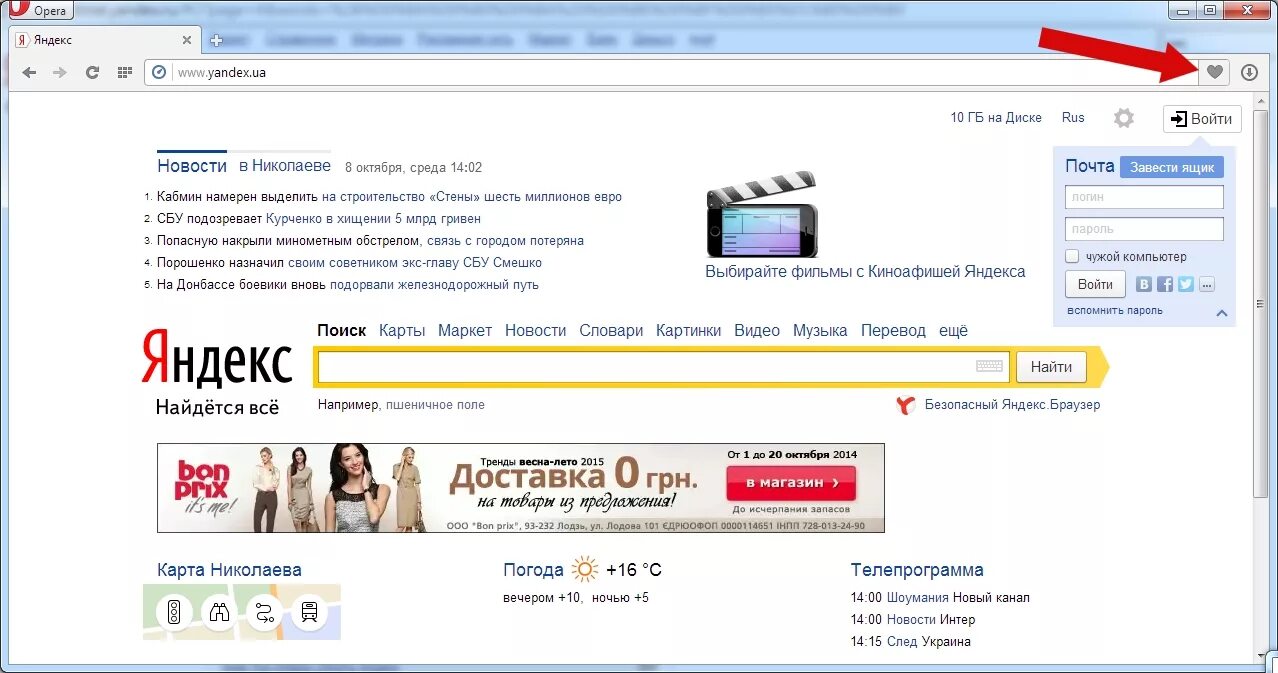This screenshot has height=673, width=1278.
Task: Click the Найти search button
Action: tap(1051, 367)
